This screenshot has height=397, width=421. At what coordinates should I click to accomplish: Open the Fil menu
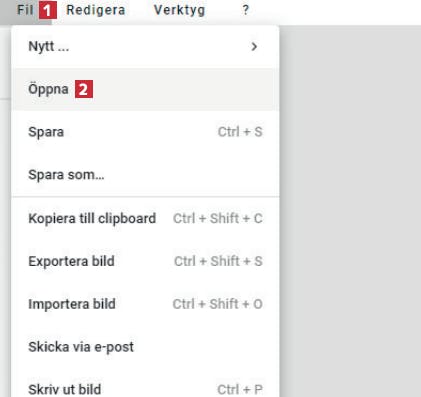25,10
